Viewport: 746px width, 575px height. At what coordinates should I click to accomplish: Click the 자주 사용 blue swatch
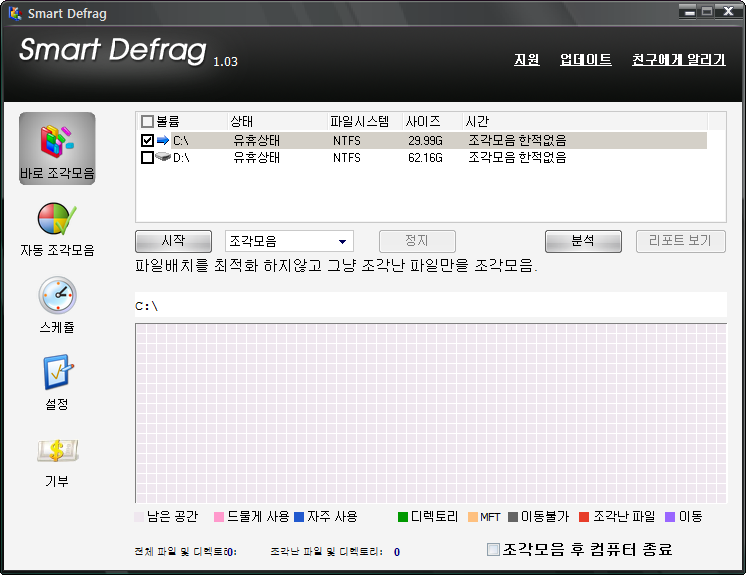click(x=299, y=517)
